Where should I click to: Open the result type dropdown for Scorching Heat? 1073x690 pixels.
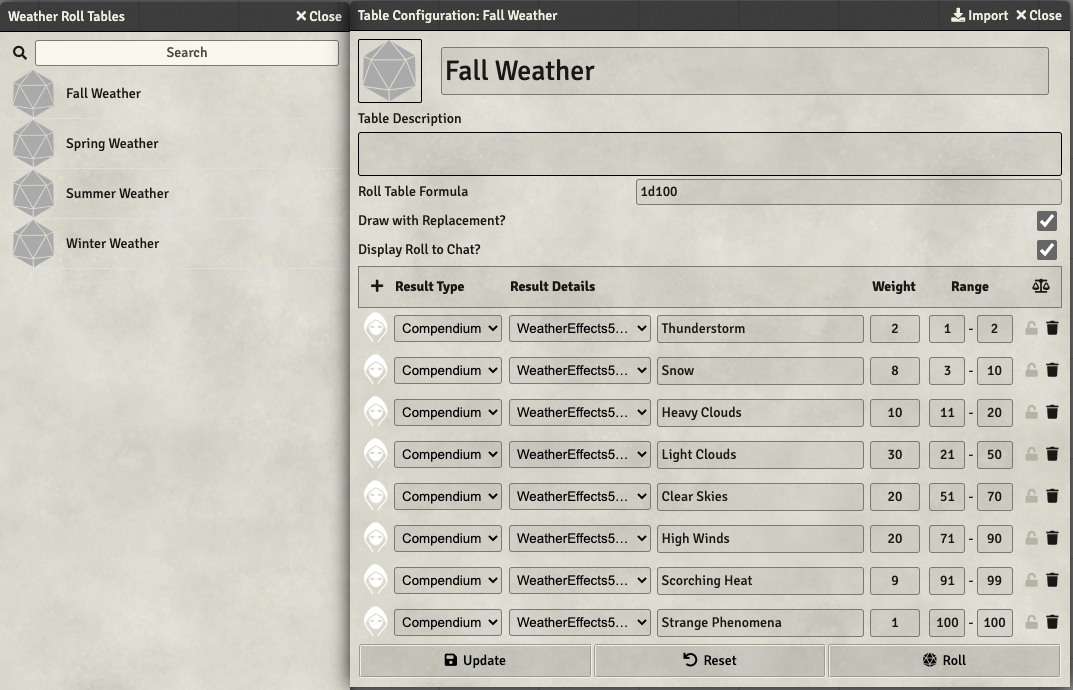point(447,580)
